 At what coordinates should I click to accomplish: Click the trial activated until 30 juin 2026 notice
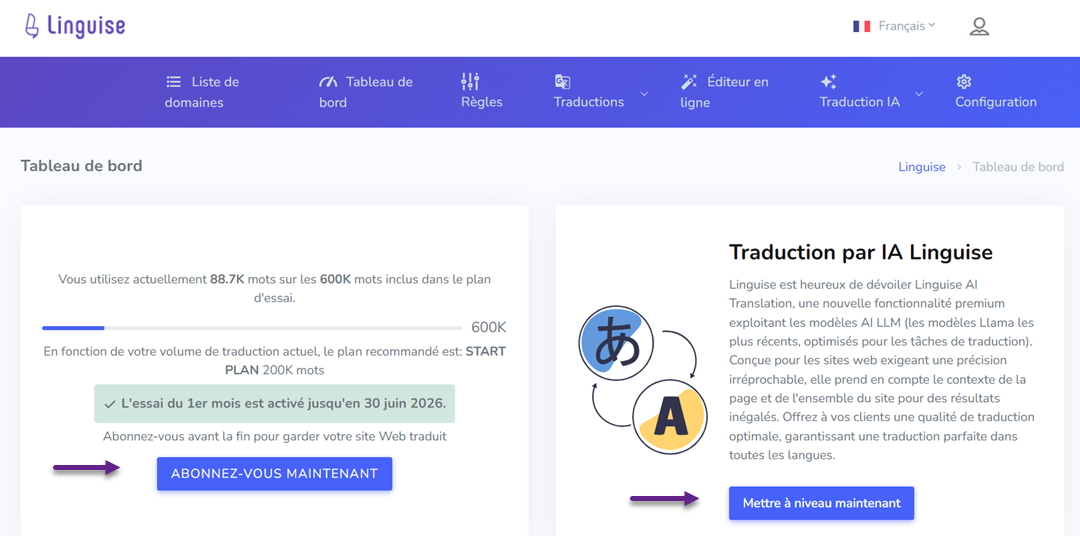(x=275, y=404)
